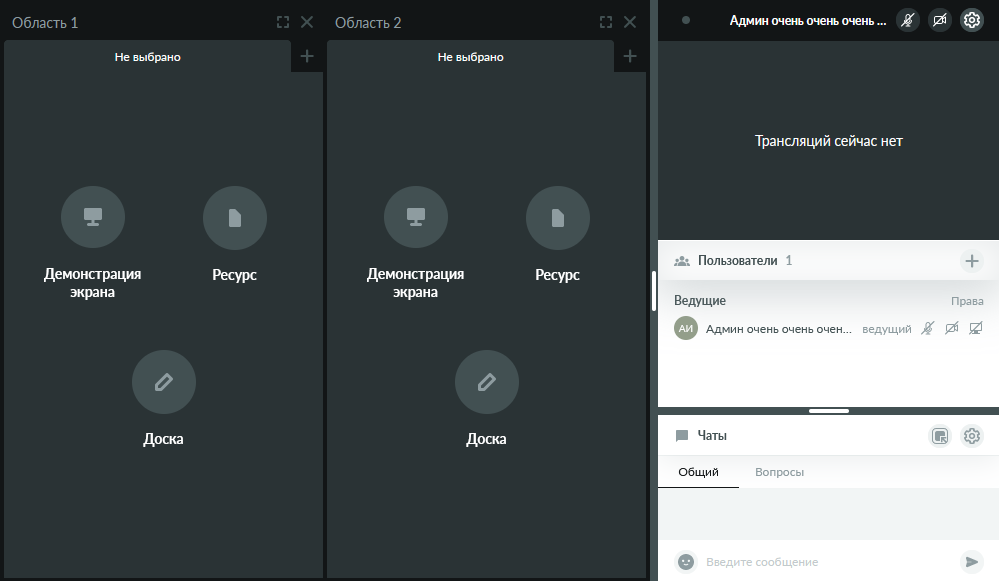Select the Не выбрано tab in Область 2
The width and height of the screenshot is (999, 581).
coord(471,57)
